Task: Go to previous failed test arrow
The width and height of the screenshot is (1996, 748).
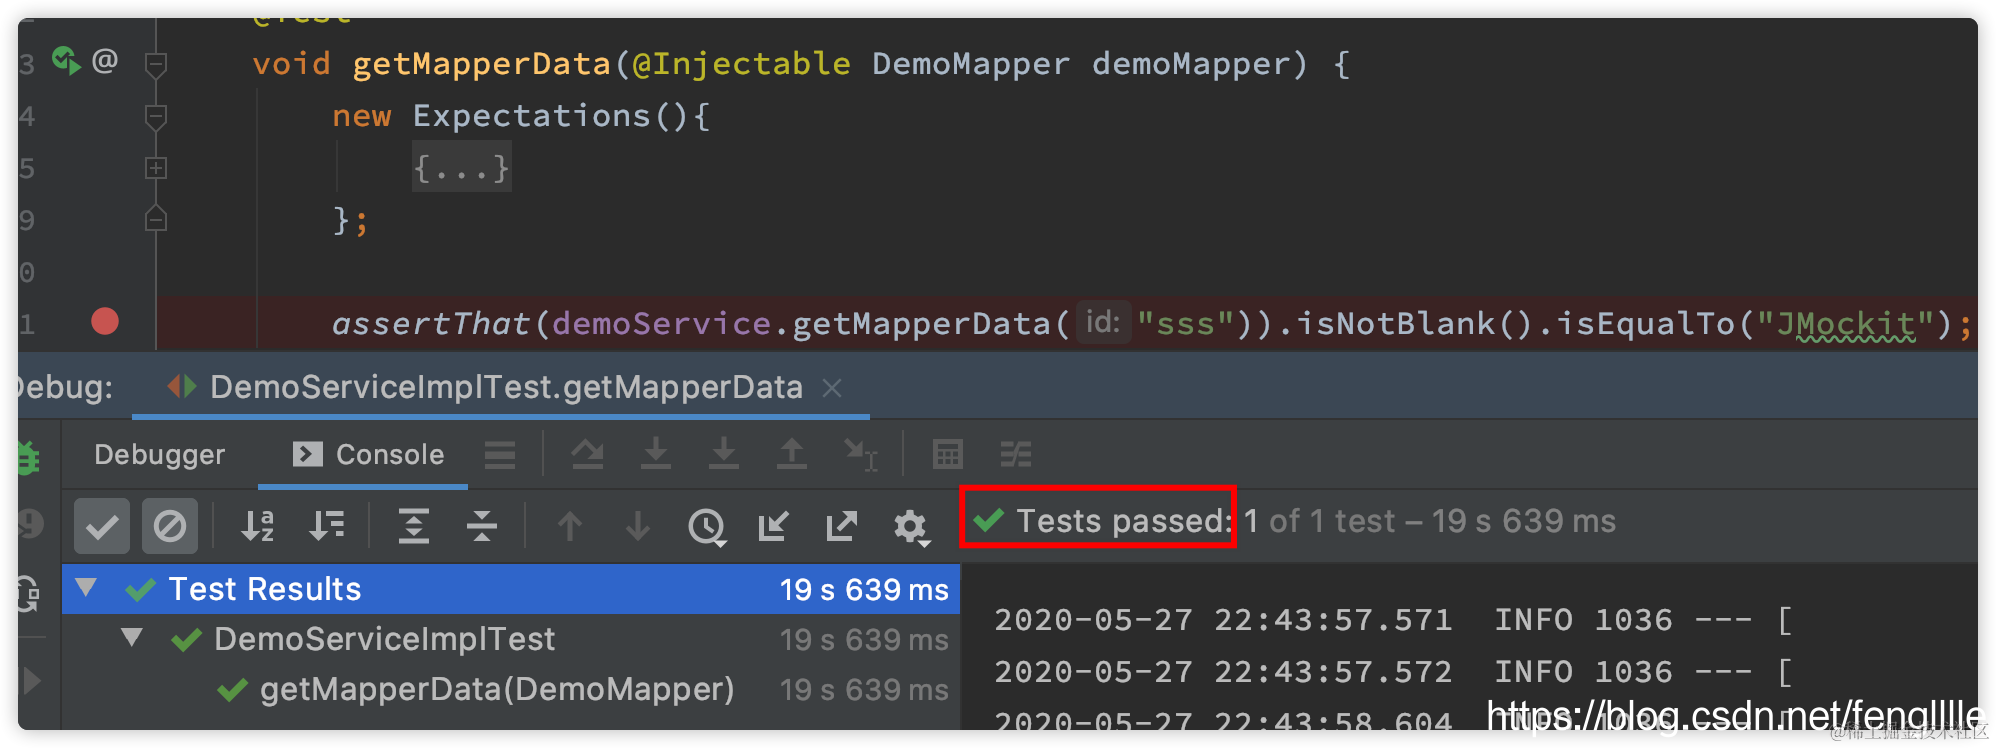Action: point(570,526)
